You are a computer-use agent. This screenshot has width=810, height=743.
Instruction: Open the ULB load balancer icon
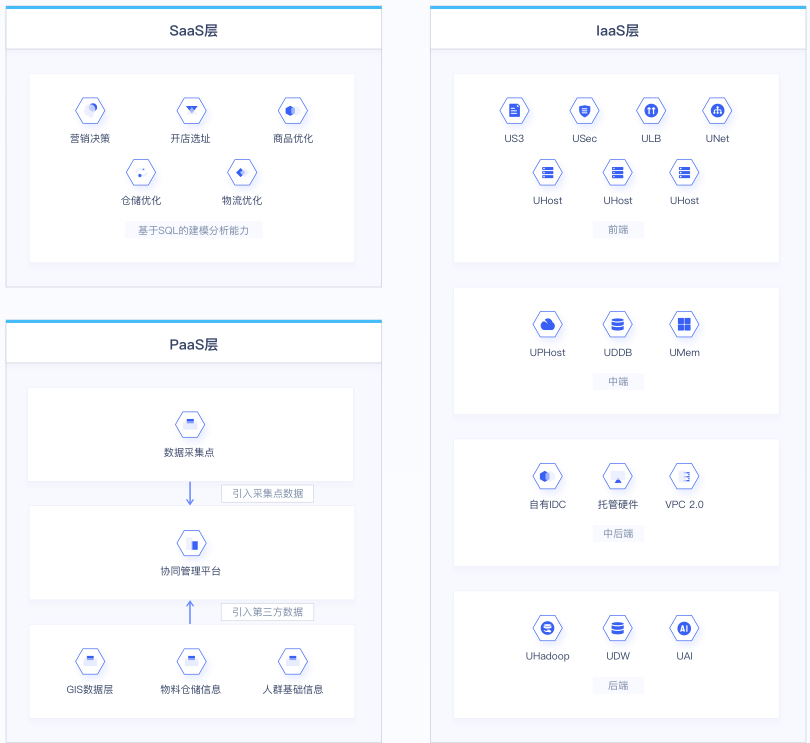651,110
